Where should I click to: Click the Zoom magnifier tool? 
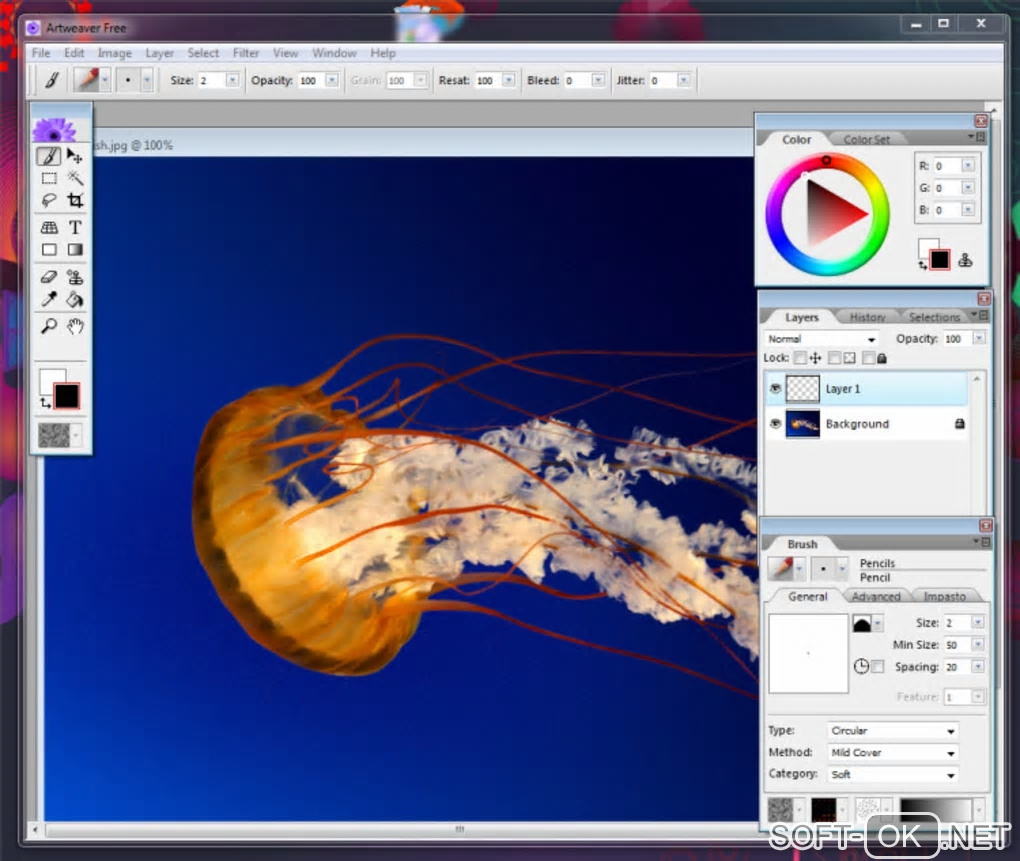coord(49,326)
